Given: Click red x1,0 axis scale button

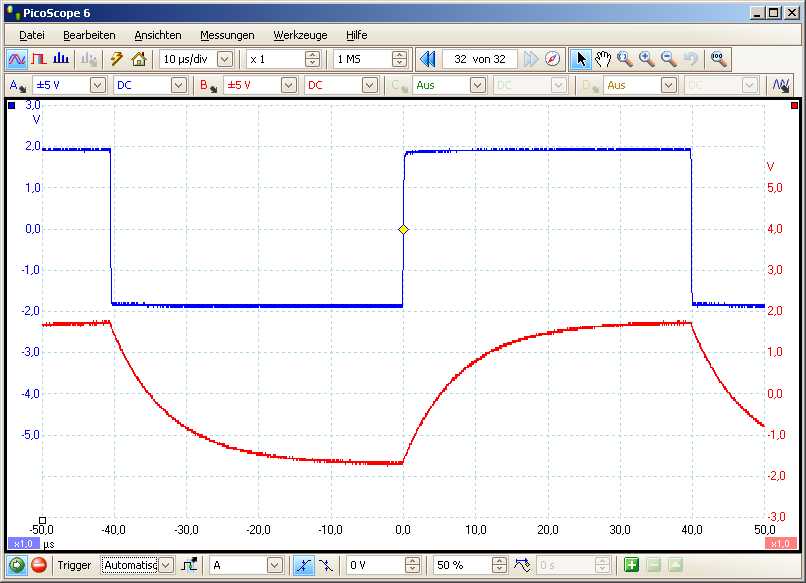Looking at the screenshot, I should [781, 544].
